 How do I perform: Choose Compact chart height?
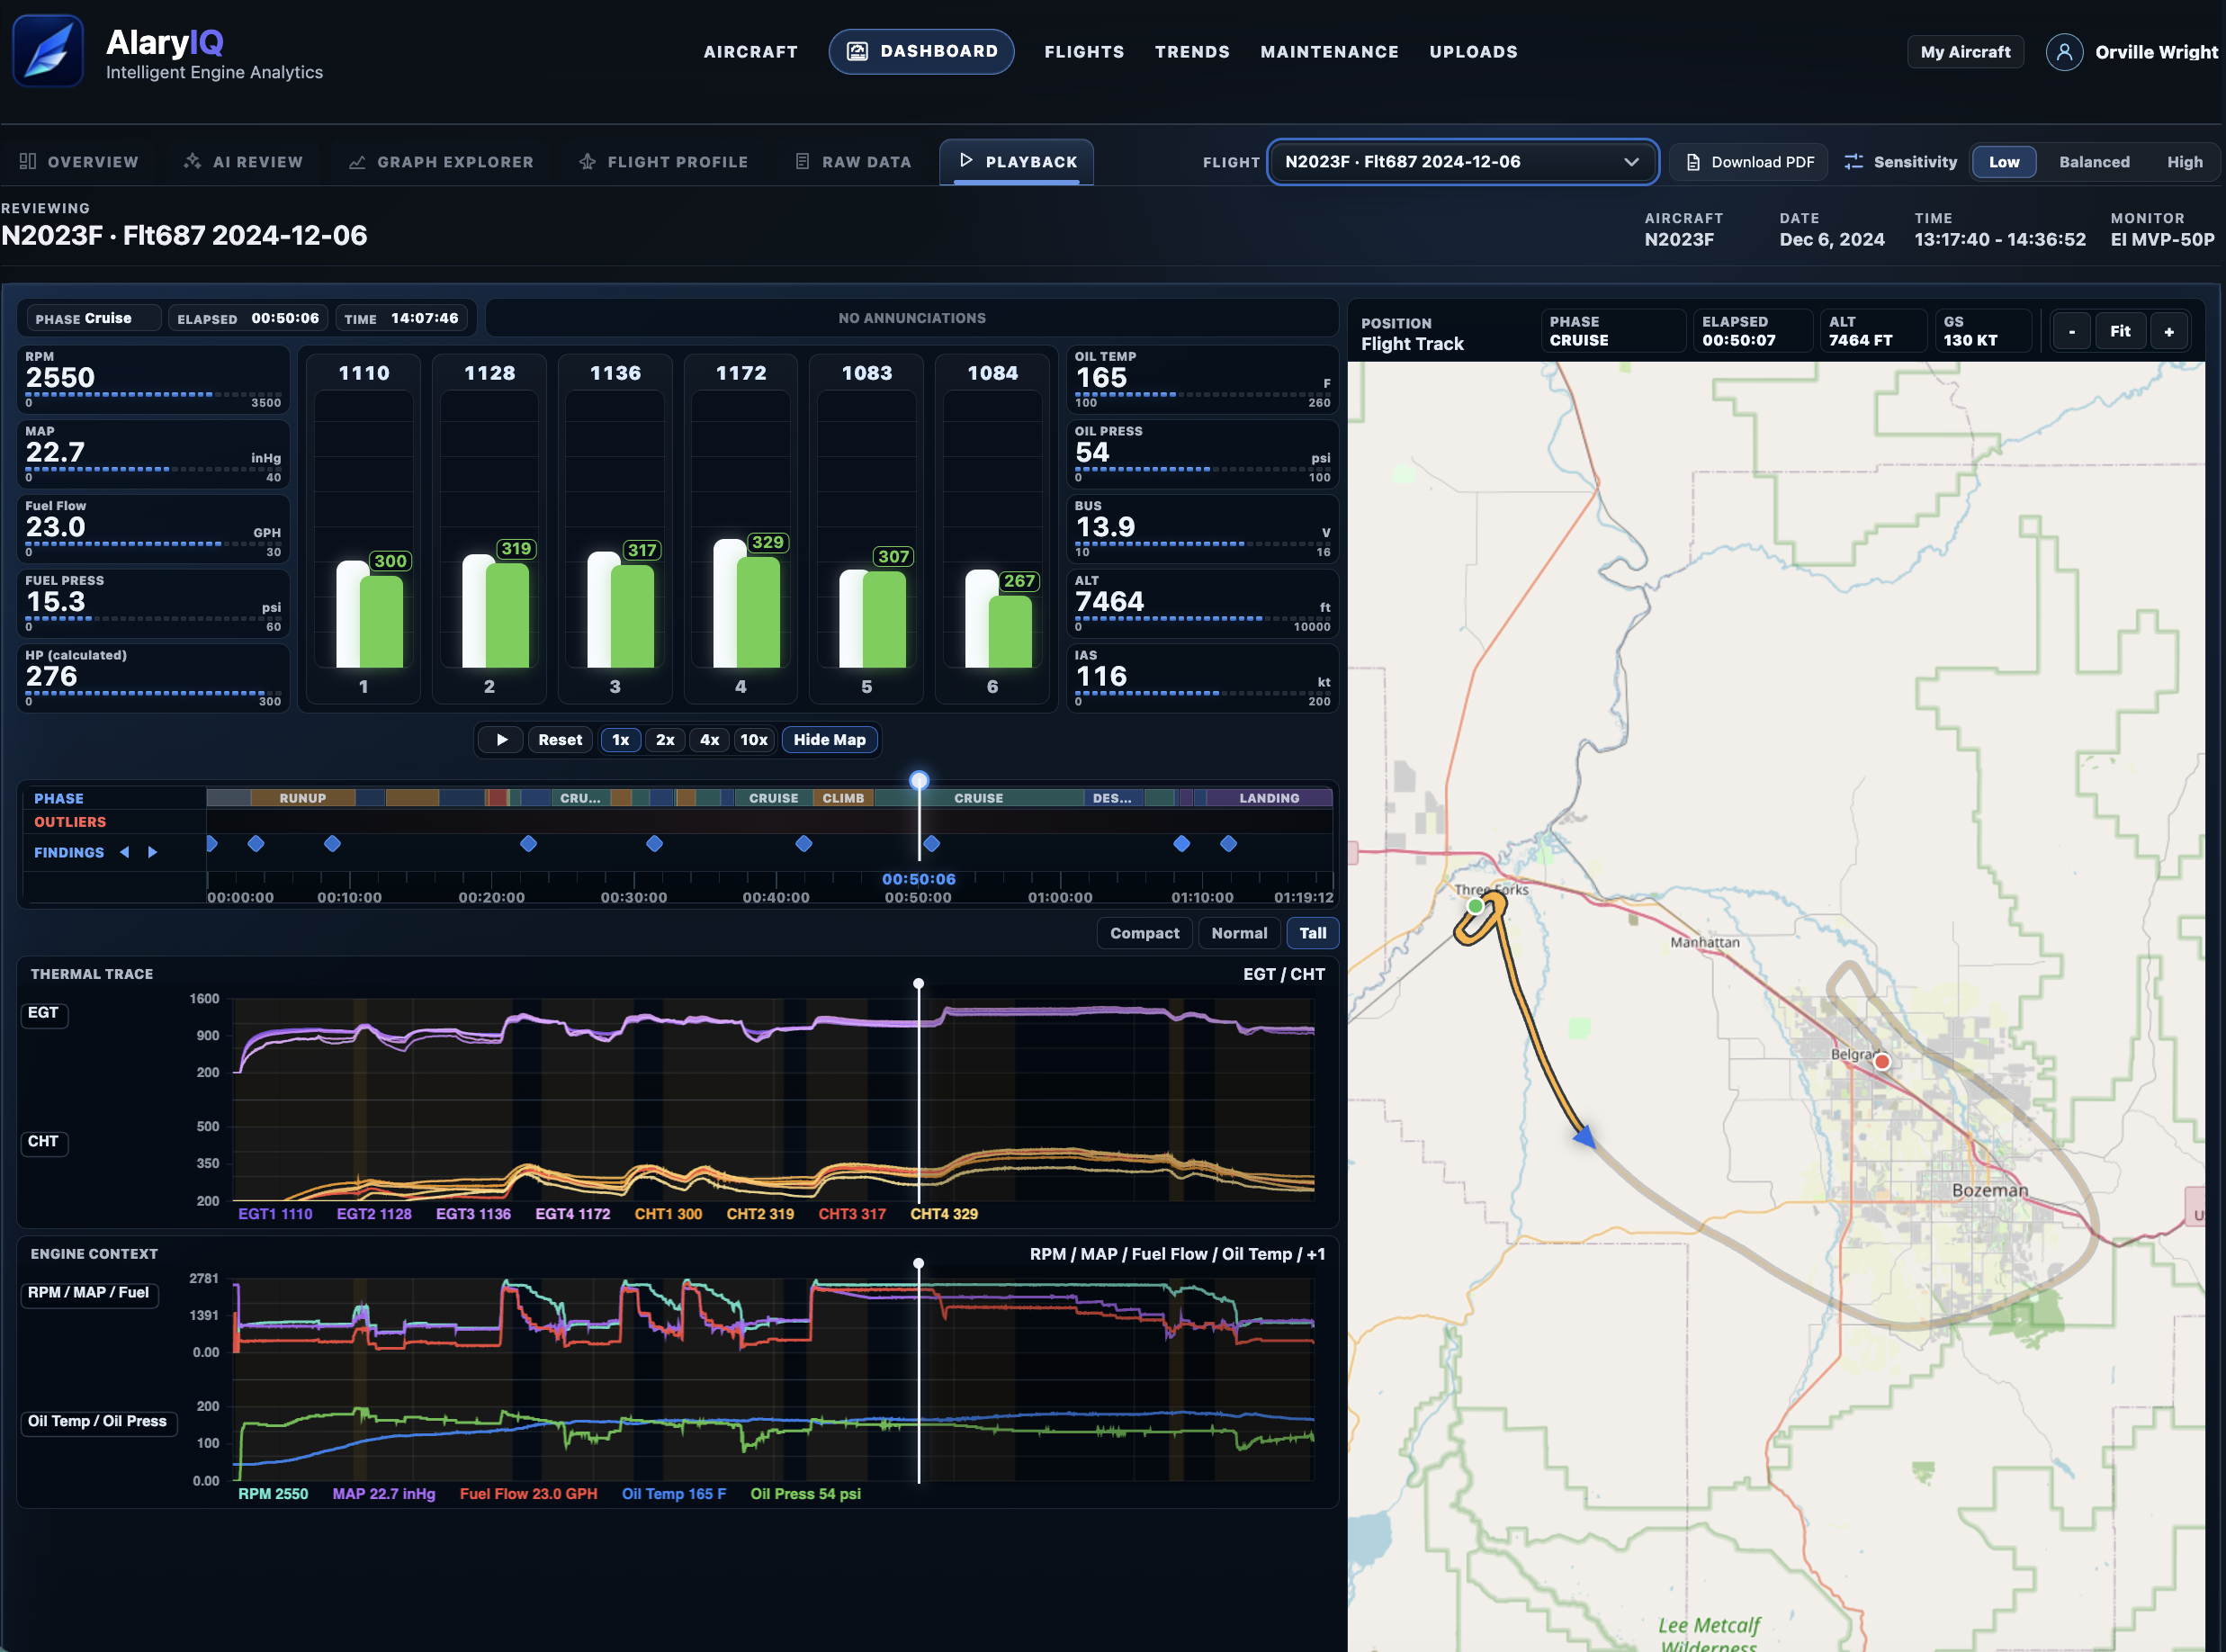click(x=1144, y=933)
